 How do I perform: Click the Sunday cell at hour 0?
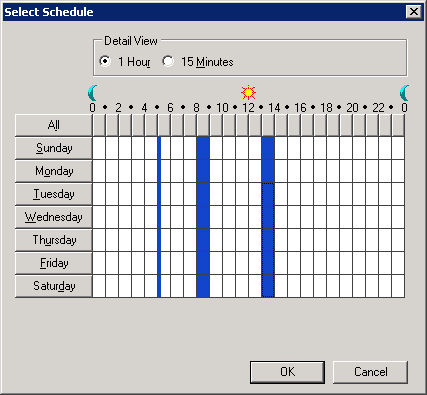pyautogui.click(x=99, y=148)
